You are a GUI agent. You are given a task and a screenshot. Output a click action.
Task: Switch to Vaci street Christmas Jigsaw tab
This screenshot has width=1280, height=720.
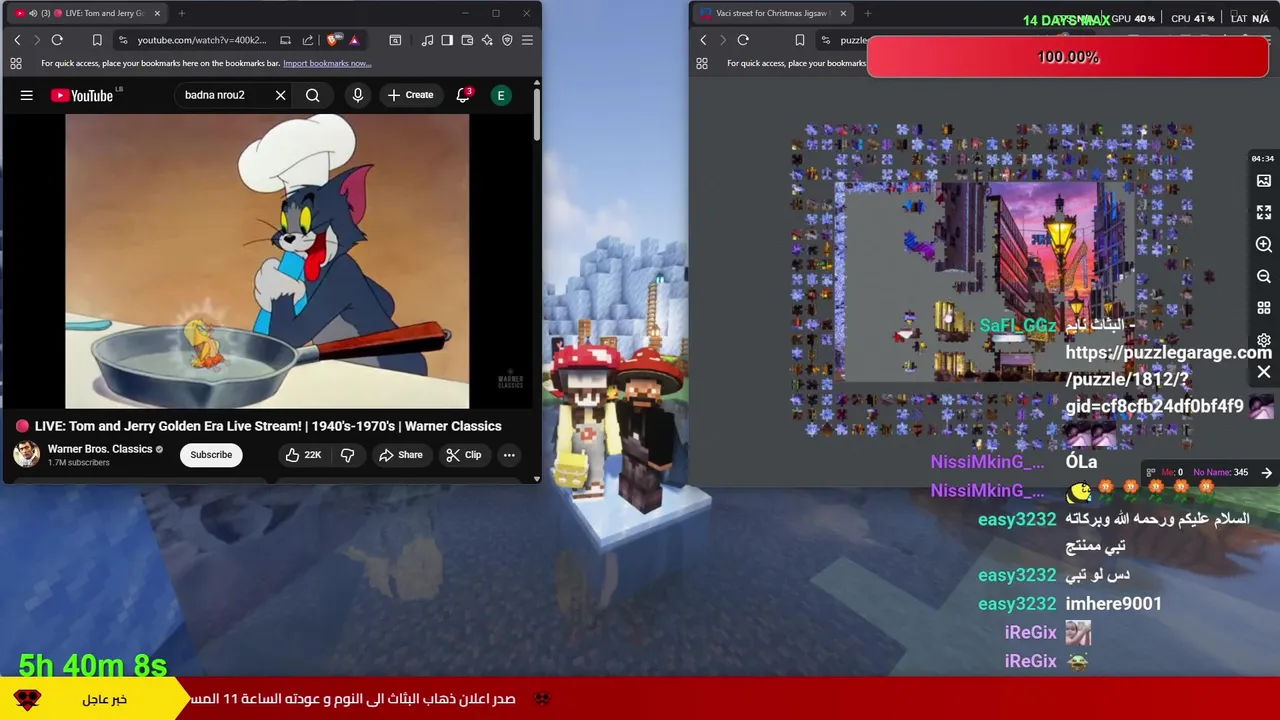[x=772, y=13]
